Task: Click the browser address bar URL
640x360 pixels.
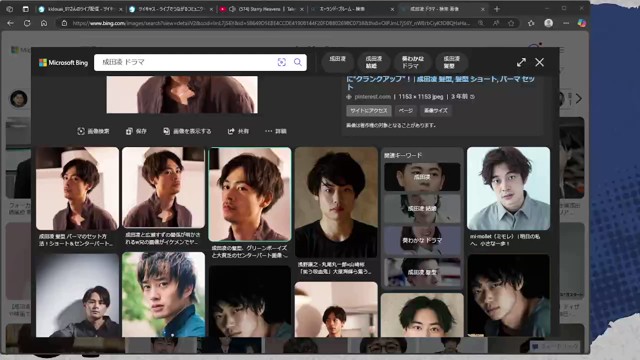Action: 271,23
